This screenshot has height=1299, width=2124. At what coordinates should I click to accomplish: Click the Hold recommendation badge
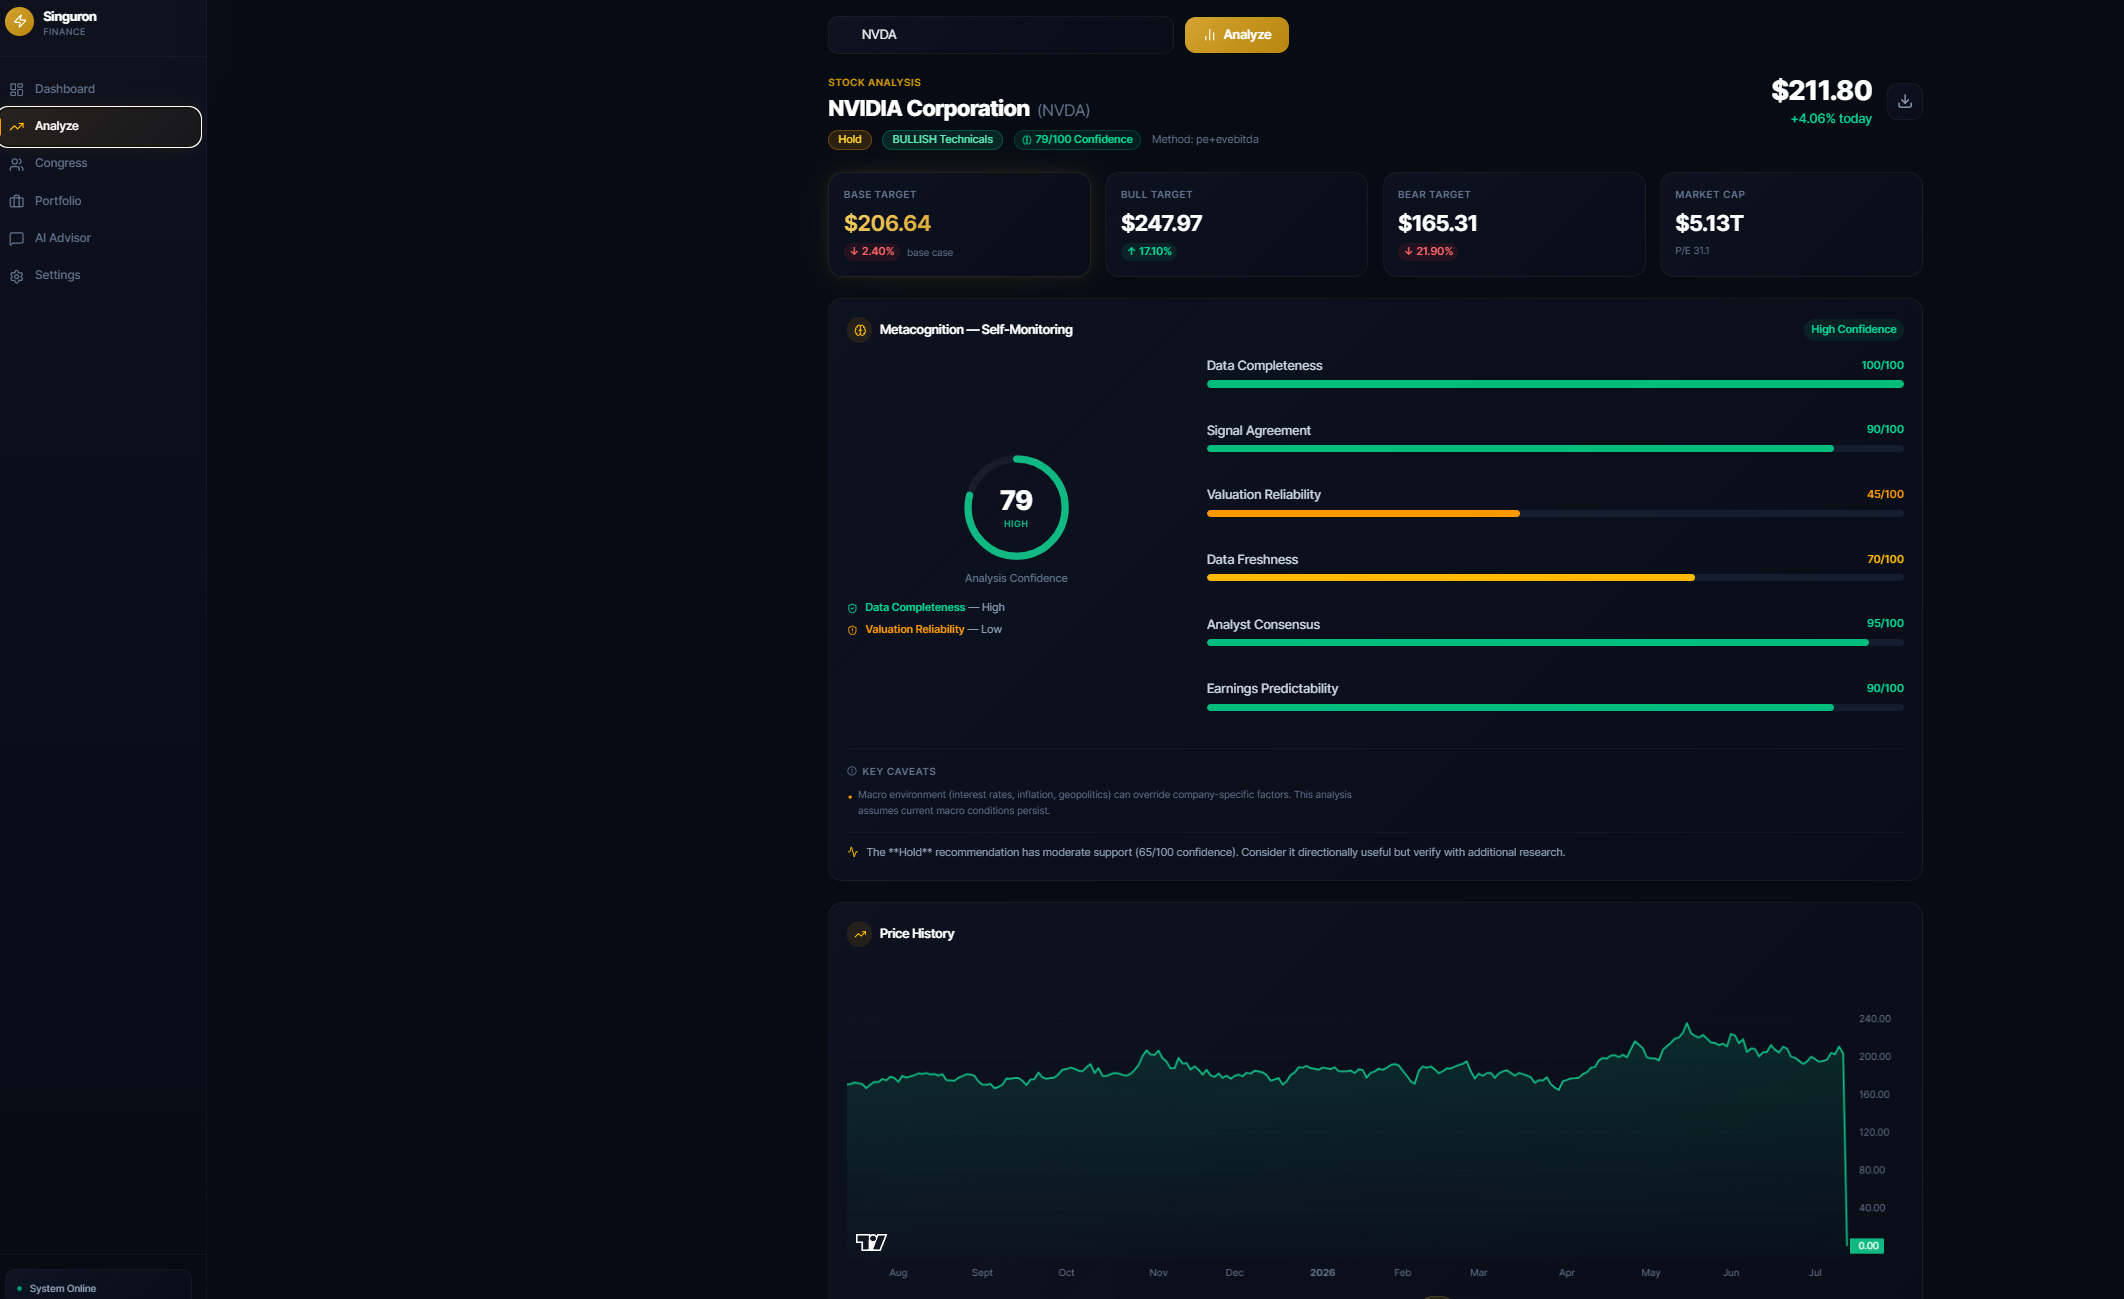pos(849,140)
